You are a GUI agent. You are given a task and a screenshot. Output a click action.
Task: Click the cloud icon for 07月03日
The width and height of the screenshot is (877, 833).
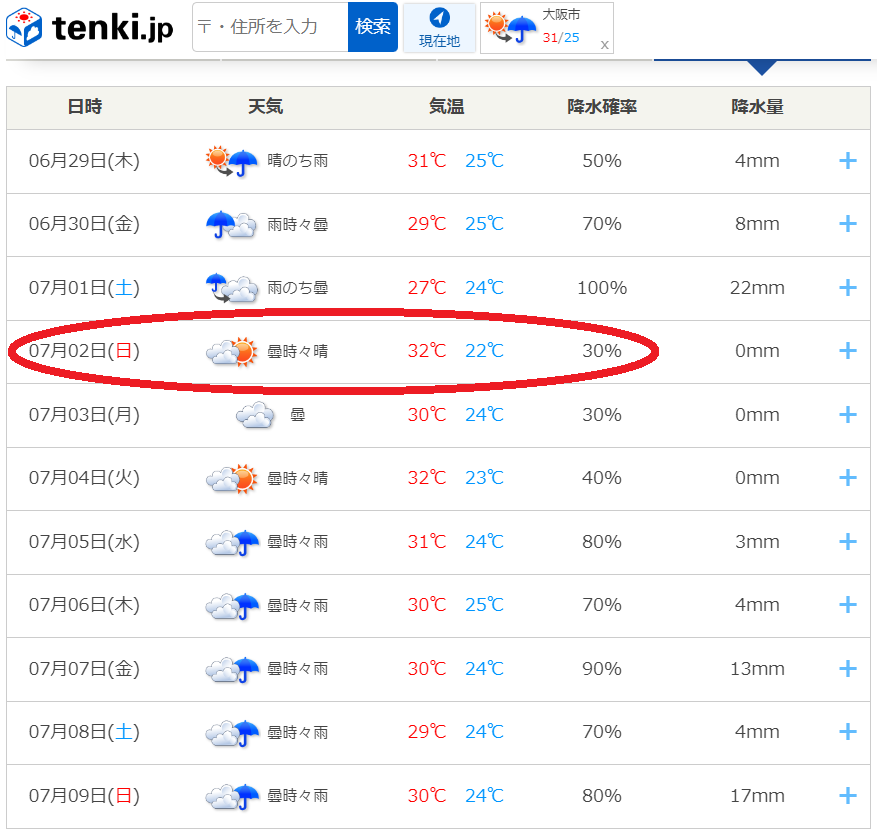tap(255, 415)
